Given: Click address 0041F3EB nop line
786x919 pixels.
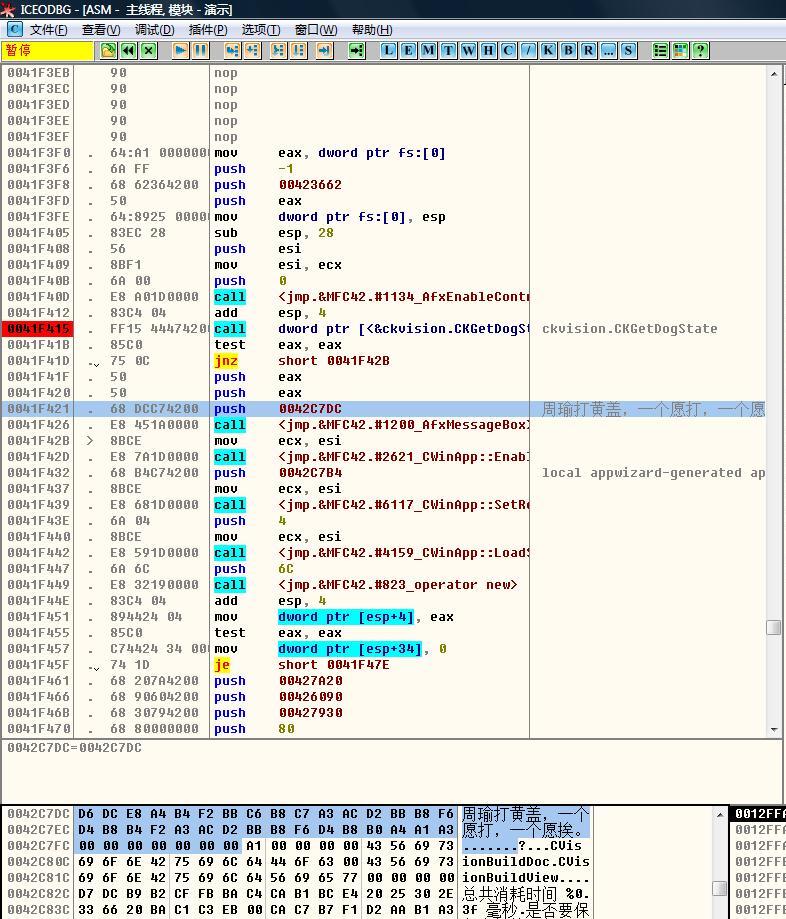Looking at the screenshot, I should click(x=38, y=73).
